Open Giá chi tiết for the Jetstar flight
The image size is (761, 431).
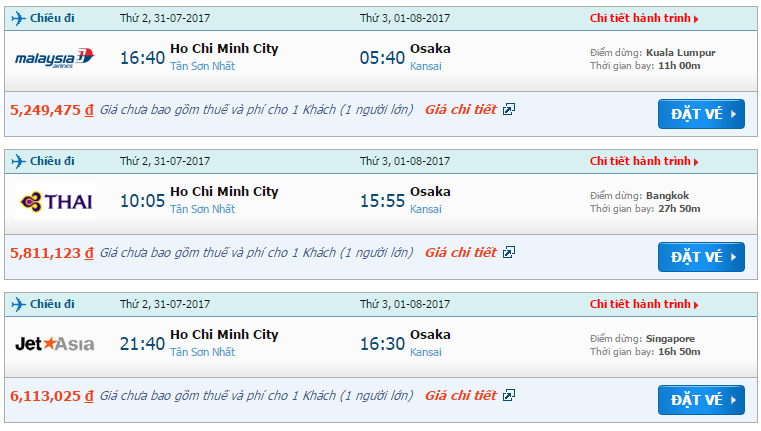[x=461, y=396]
